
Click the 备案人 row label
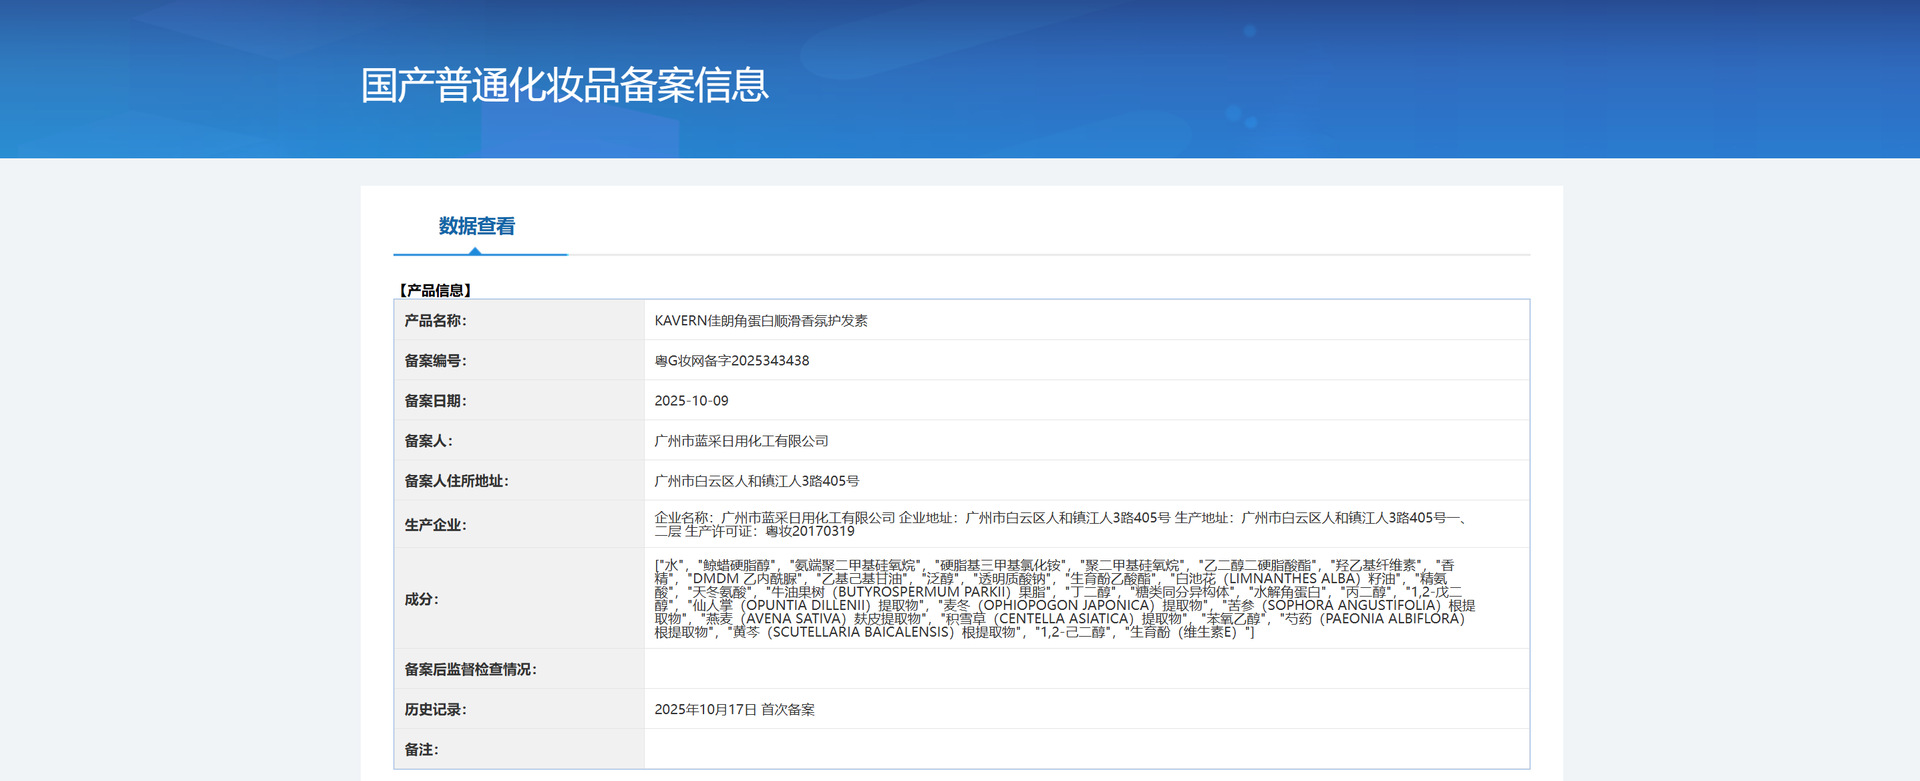pos(428,441)
